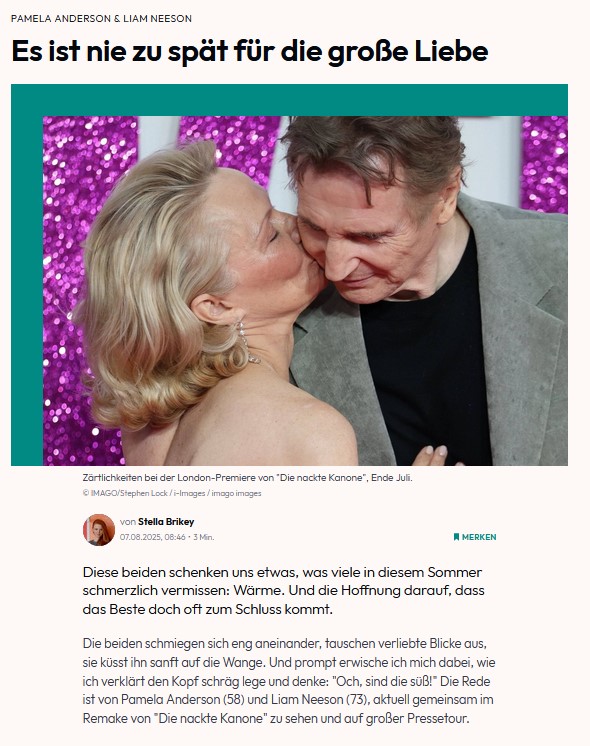590x746 pixels.
Task: Save the article with the MERKEN label
Action: pos(475,537)
